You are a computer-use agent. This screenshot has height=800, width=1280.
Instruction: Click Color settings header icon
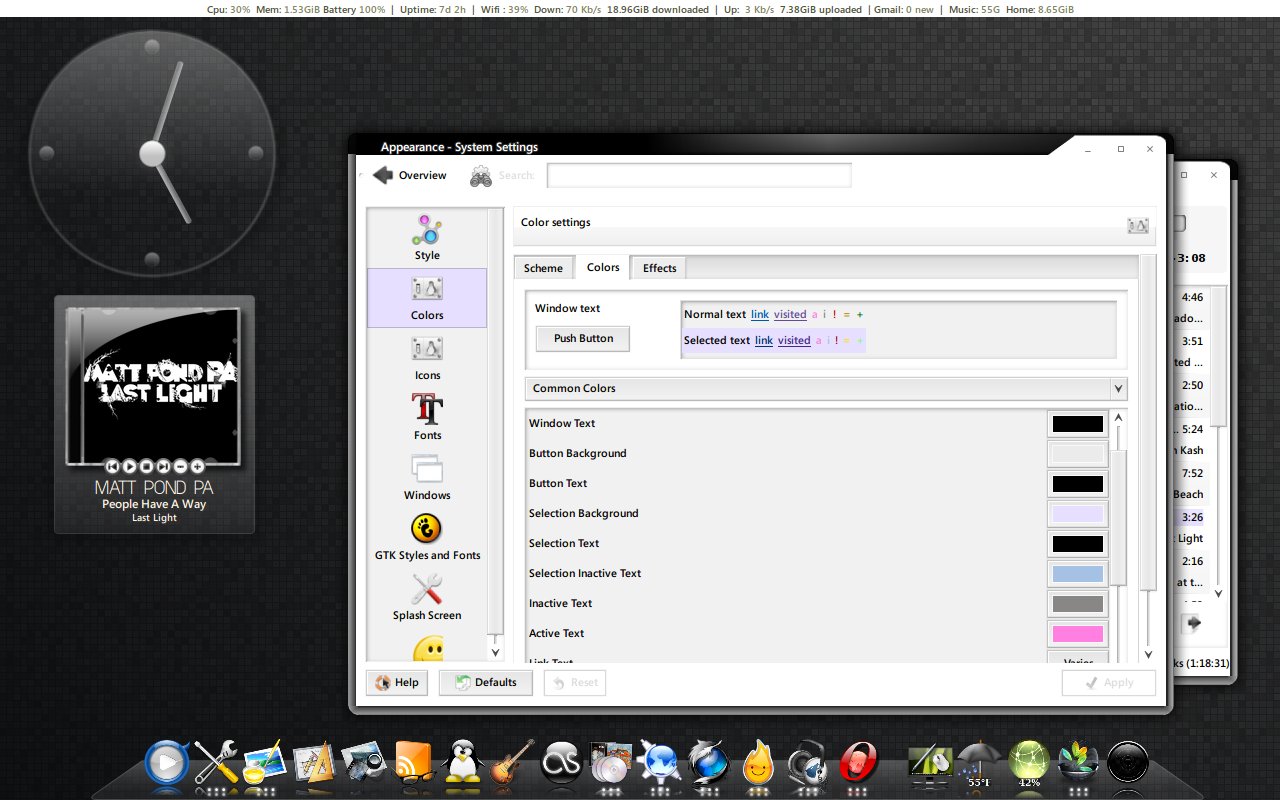(x=1137, y=225)
